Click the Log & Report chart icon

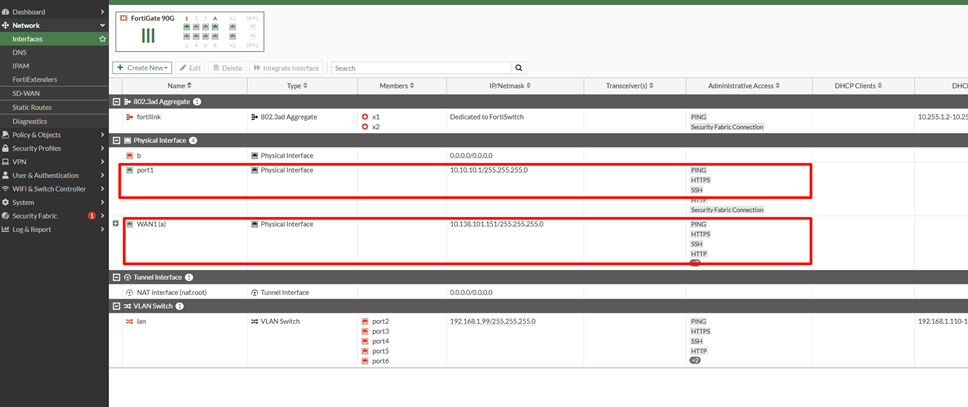point(6,230)
